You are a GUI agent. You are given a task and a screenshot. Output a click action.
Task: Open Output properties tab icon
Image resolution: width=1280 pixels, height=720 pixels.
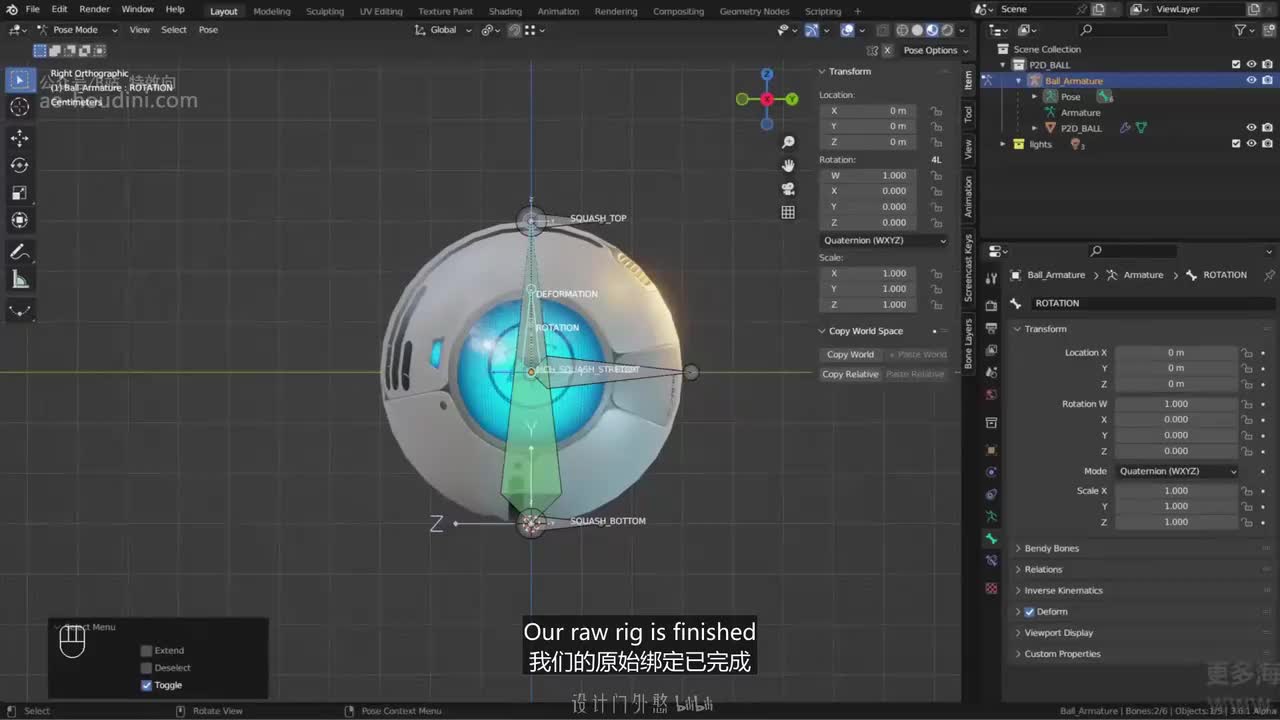click(x=991, y=328)
